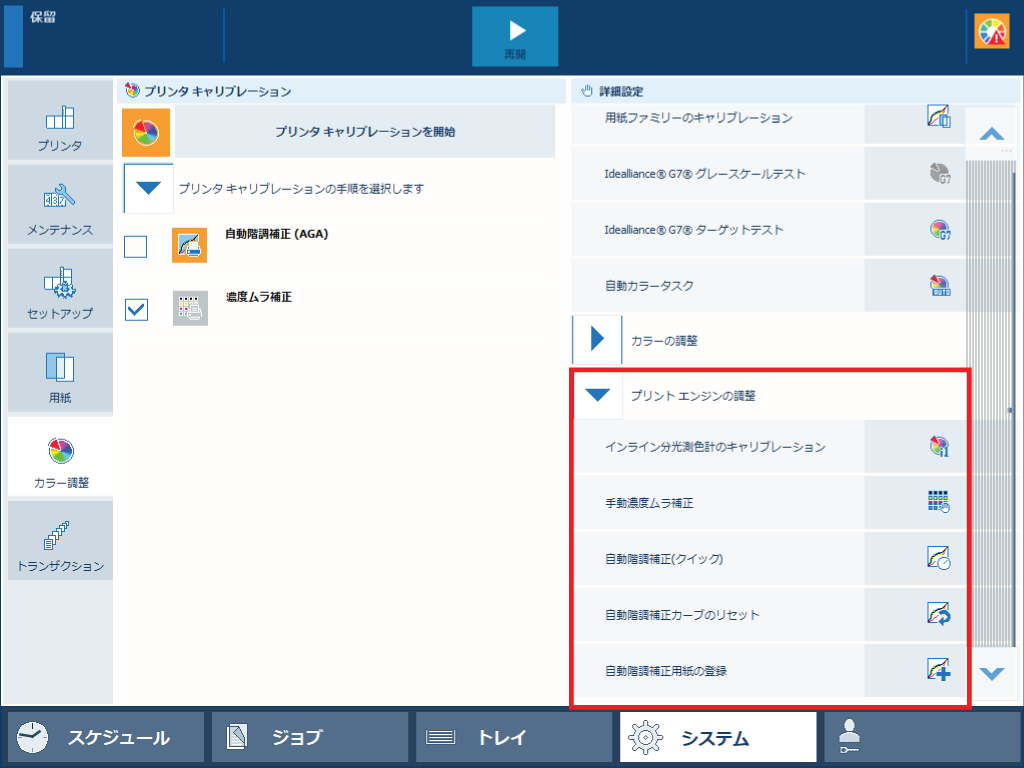The height and width of the screenshot is (768, 1024).
Task: Click 自動階調補正(クイック) row text
Action: click(x=664, y=559)
